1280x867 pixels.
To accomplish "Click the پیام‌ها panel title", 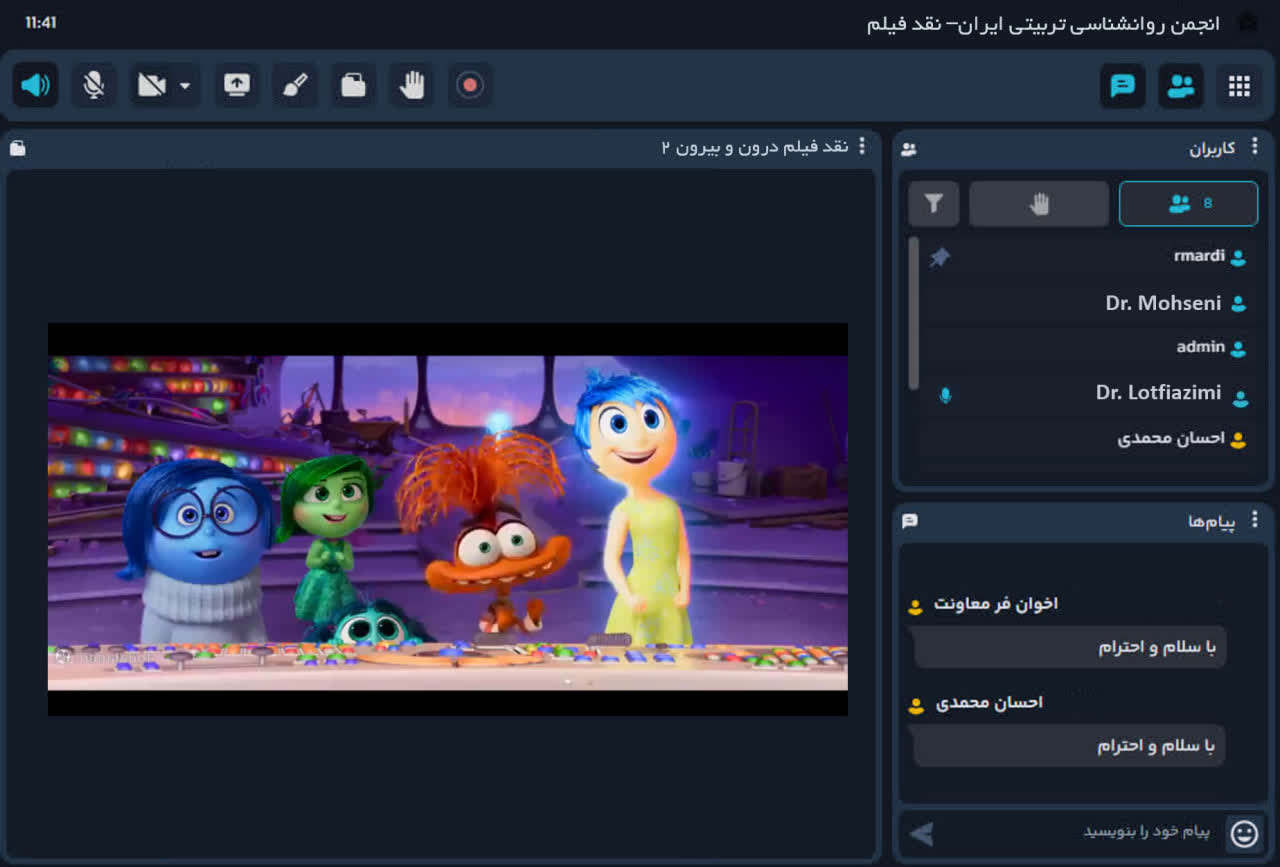I will point(1211,521).
